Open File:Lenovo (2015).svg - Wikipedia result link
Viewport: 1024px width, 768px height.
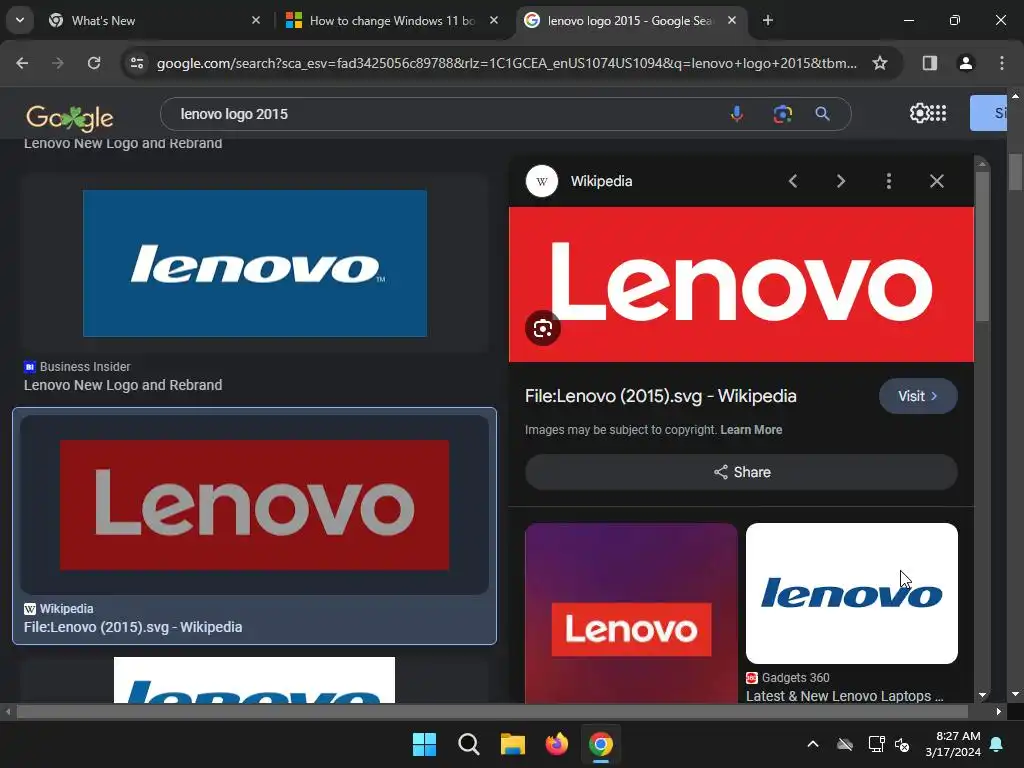click(133, 627)
